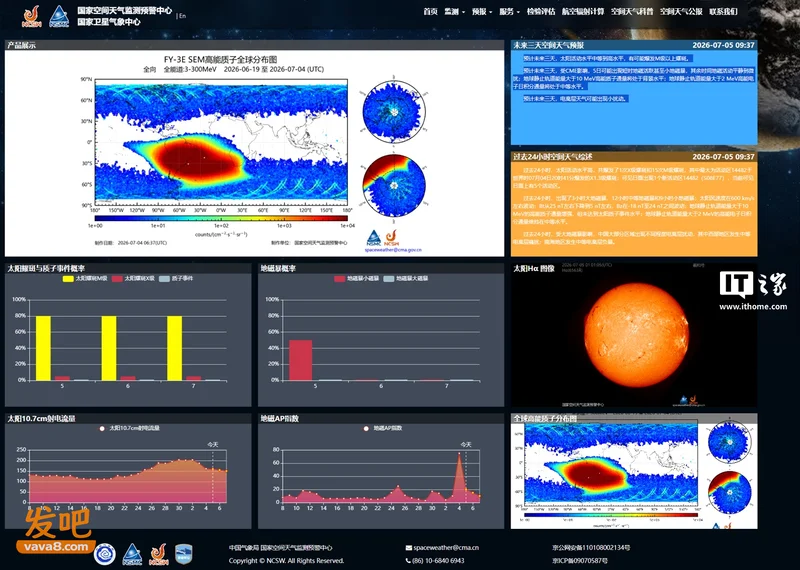The width and height of the screenshot is (800, 570).
Task: Click the NCSW flame logo in footer
Action: (159, 554)
